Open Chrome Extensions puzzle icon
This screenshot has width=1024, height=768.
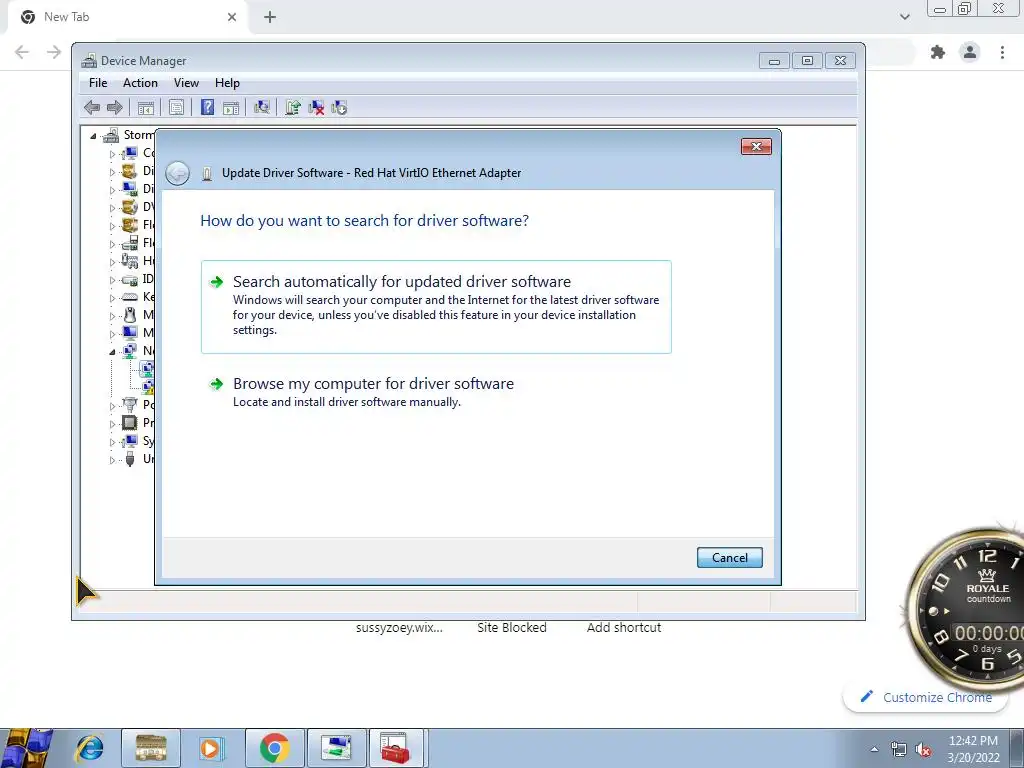click(x=938, y=52)
